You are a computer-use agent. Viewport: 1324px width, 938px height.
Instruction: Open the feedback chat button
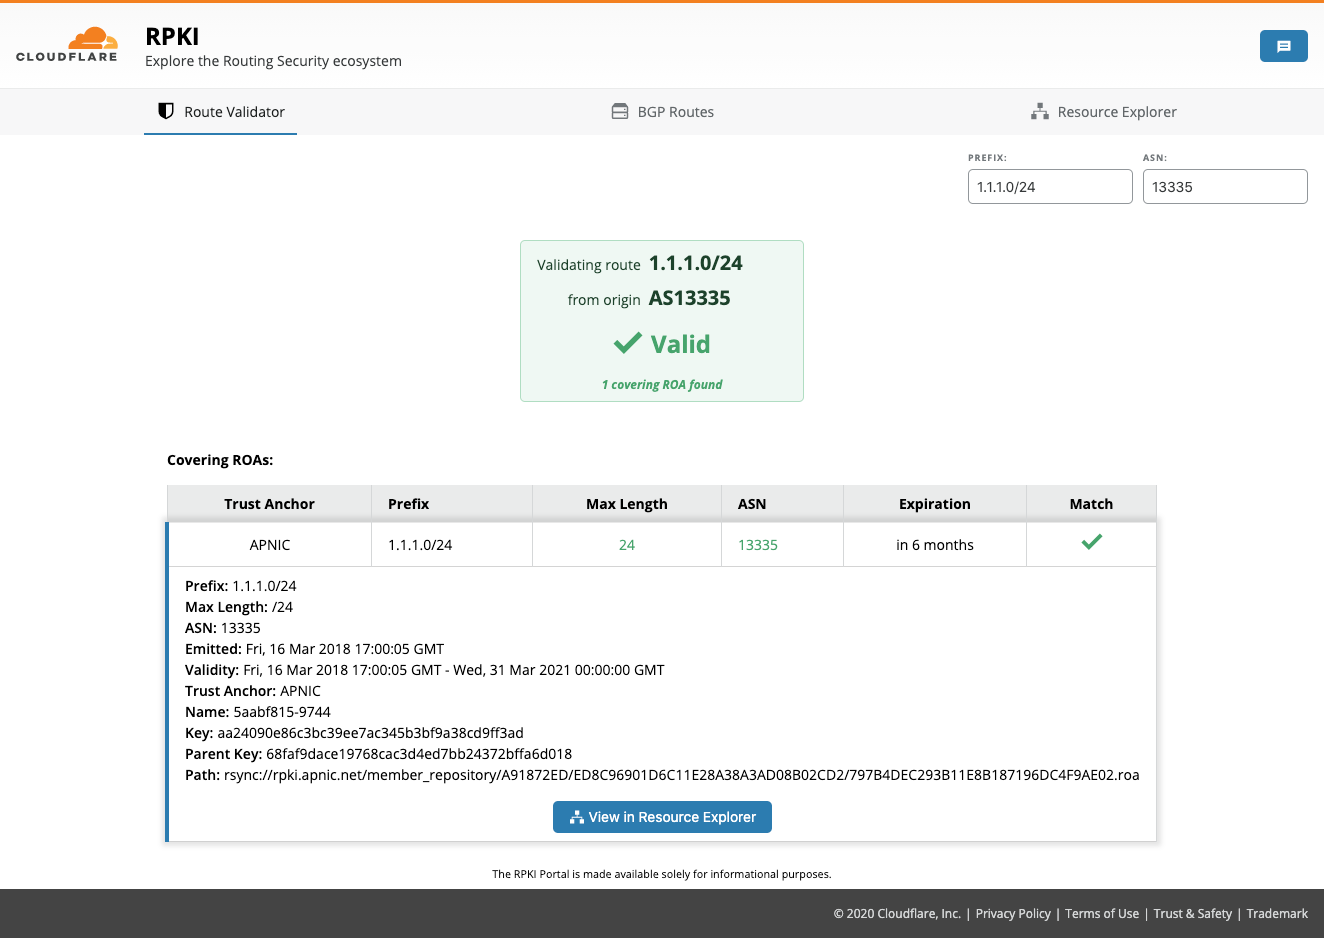pos(1283,46)
